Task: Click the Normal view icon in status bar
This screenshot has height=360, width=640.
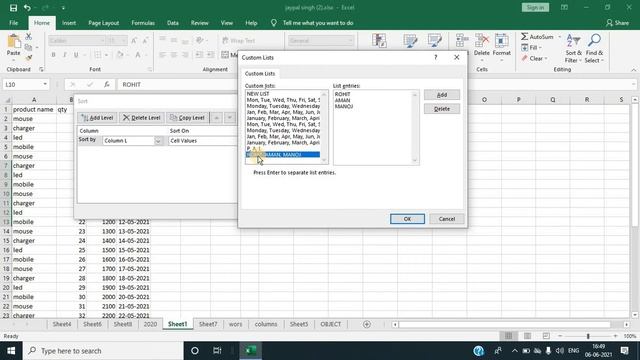Action: click(x=509, y=336)
